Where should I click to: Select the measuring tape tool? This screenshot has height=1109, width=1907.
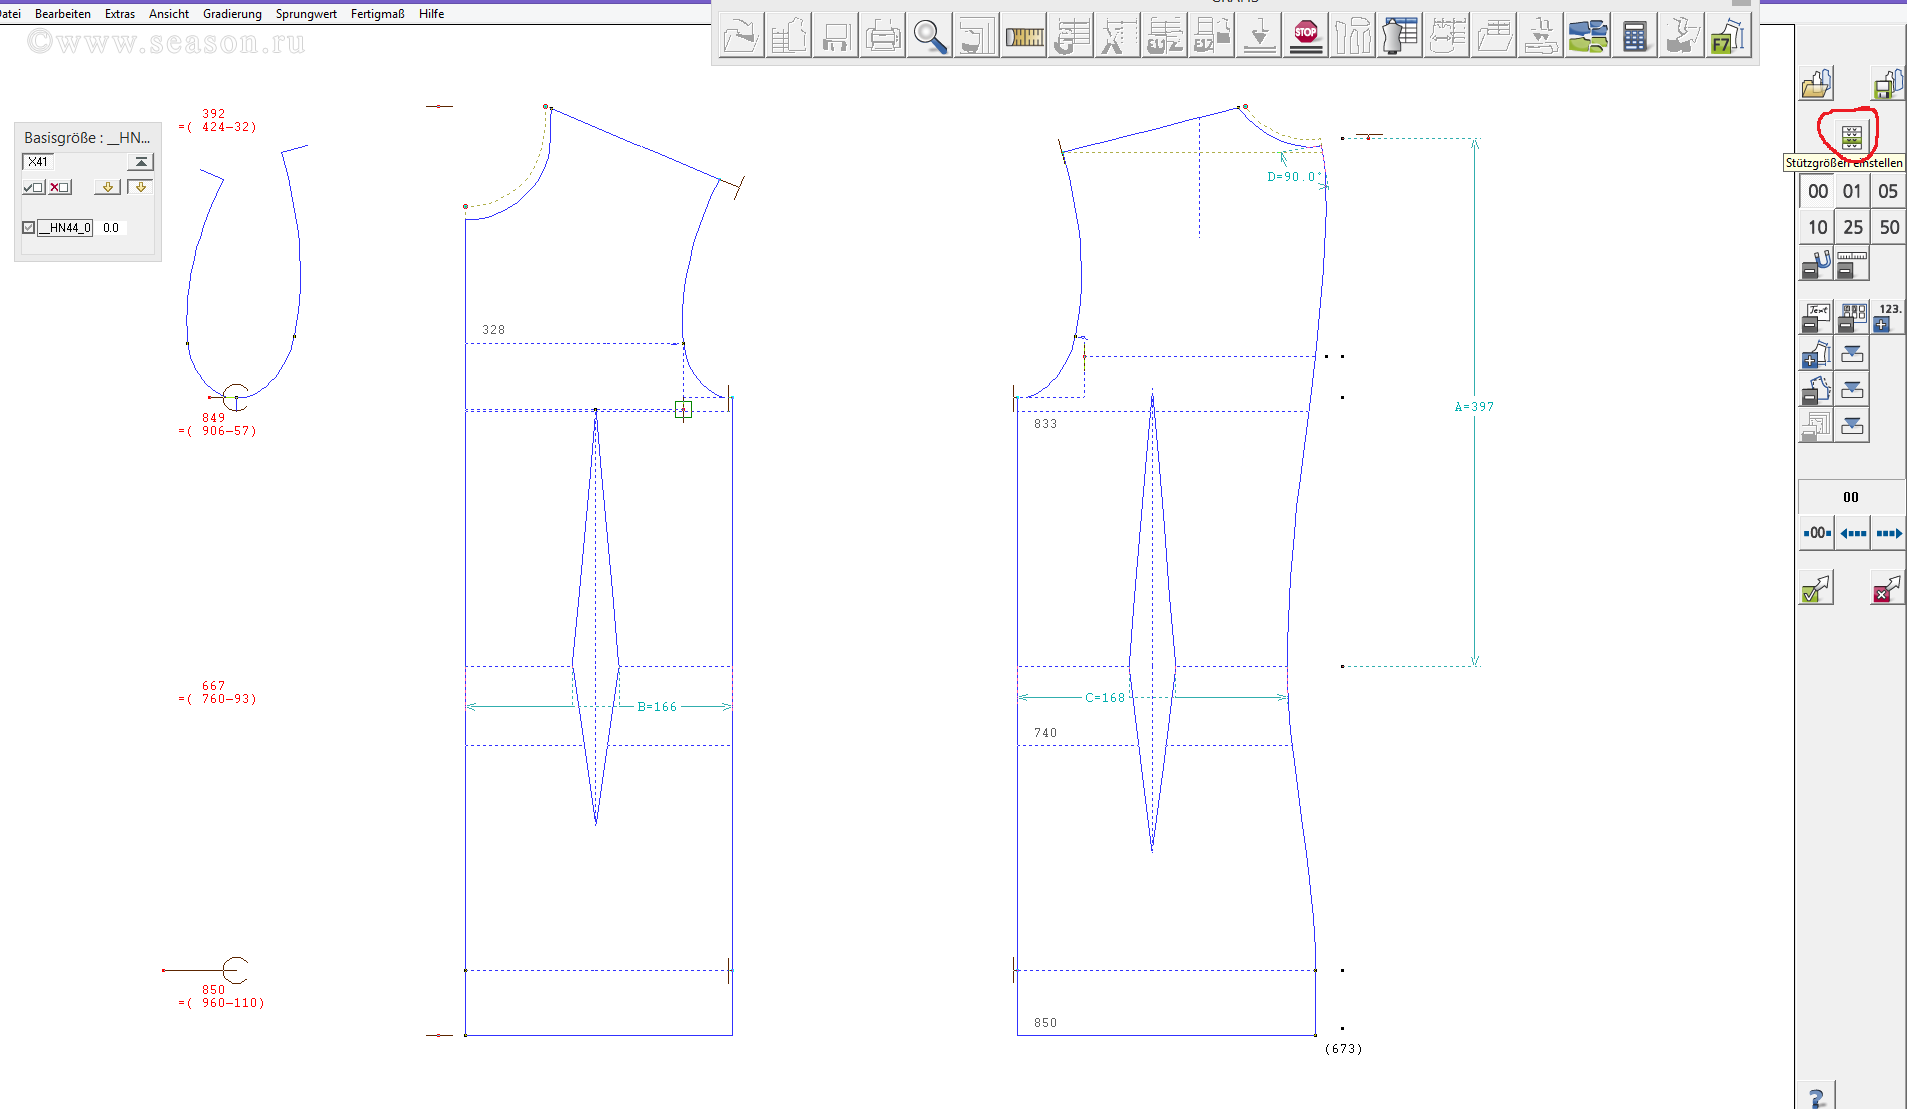coord(1024,37)
